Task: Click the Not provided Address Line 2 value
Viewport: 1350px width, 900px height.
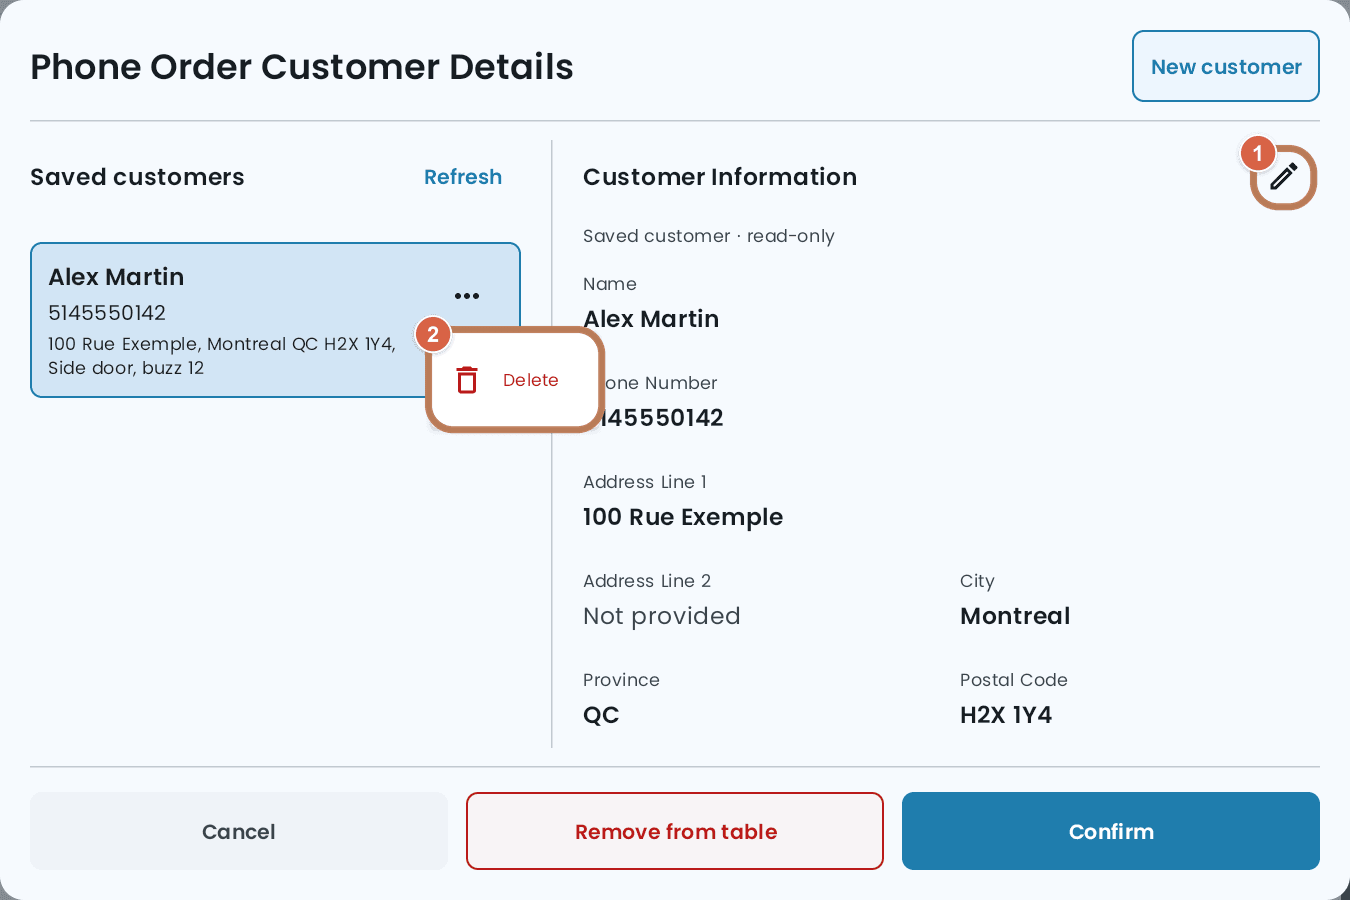Action: (x=662, y=616)
